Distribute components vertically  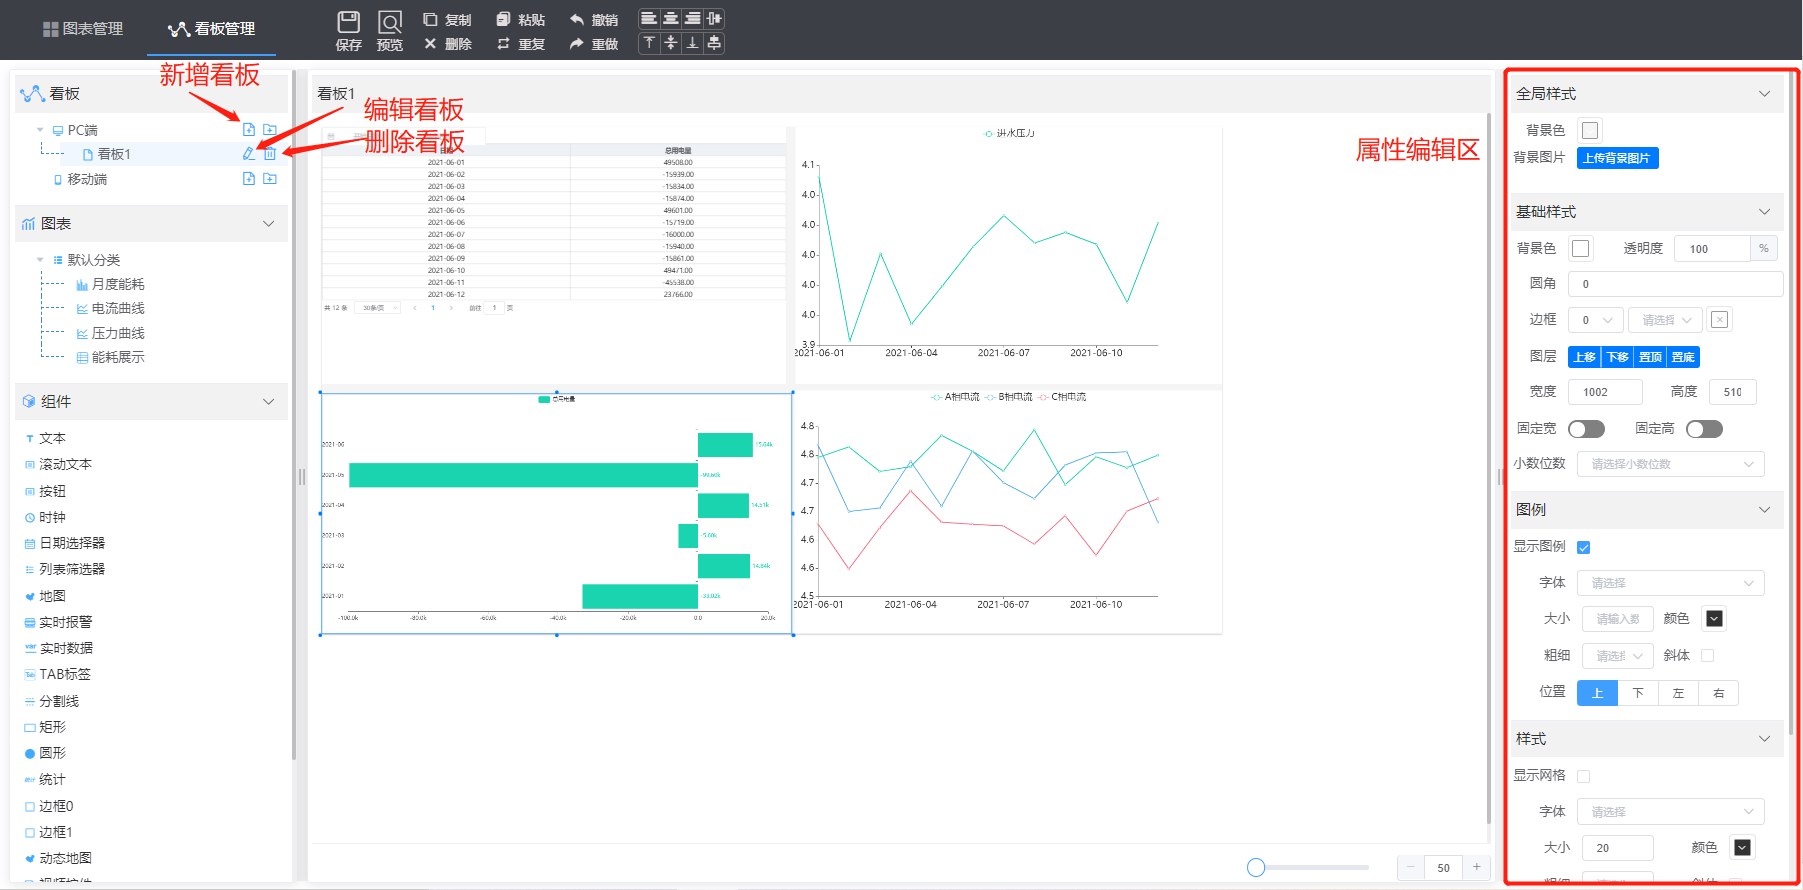tap(714, 42)
